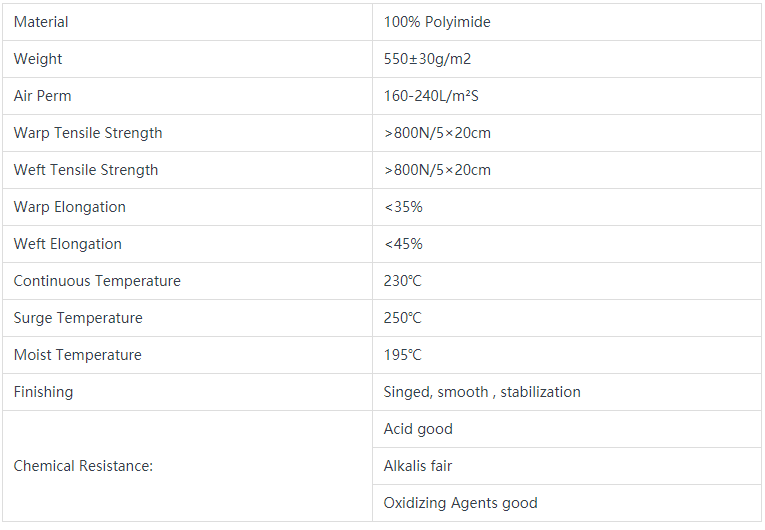Select the 230℃ temperature value
This screenshot has width=765, height=530.
[x=402, y=281]
